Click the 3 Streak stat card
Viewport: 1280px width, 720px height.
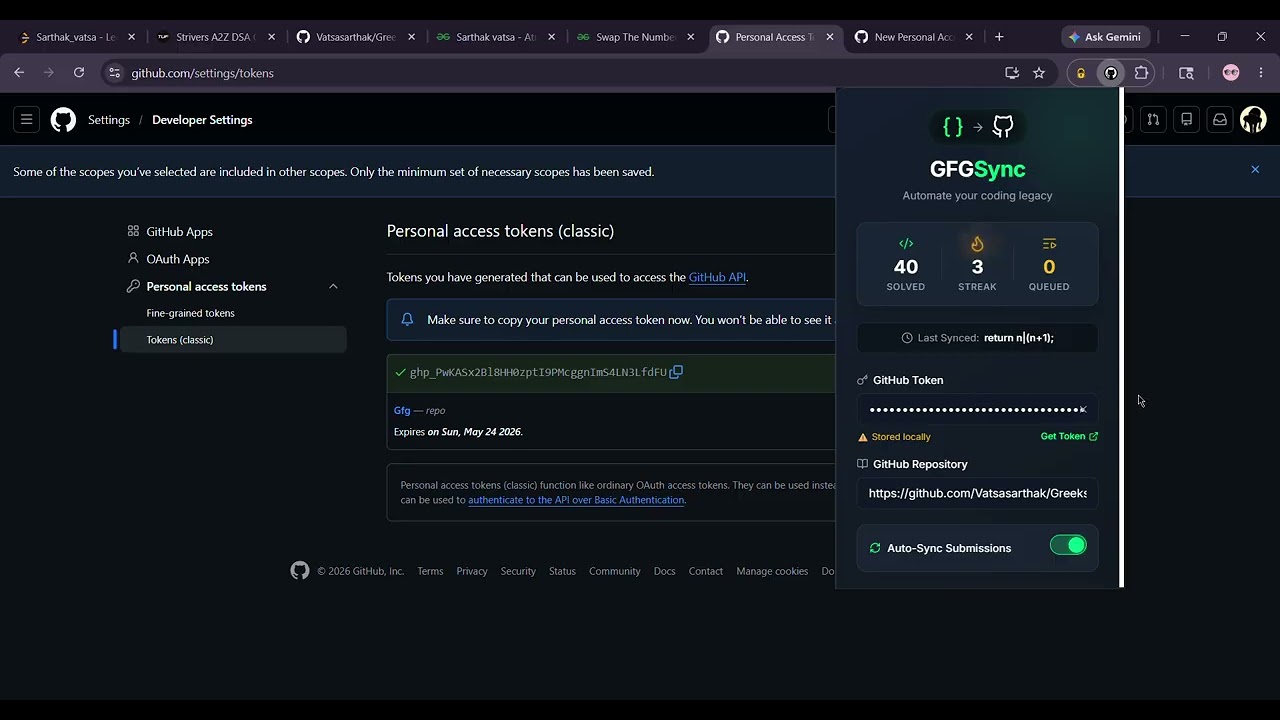point(977,265)
